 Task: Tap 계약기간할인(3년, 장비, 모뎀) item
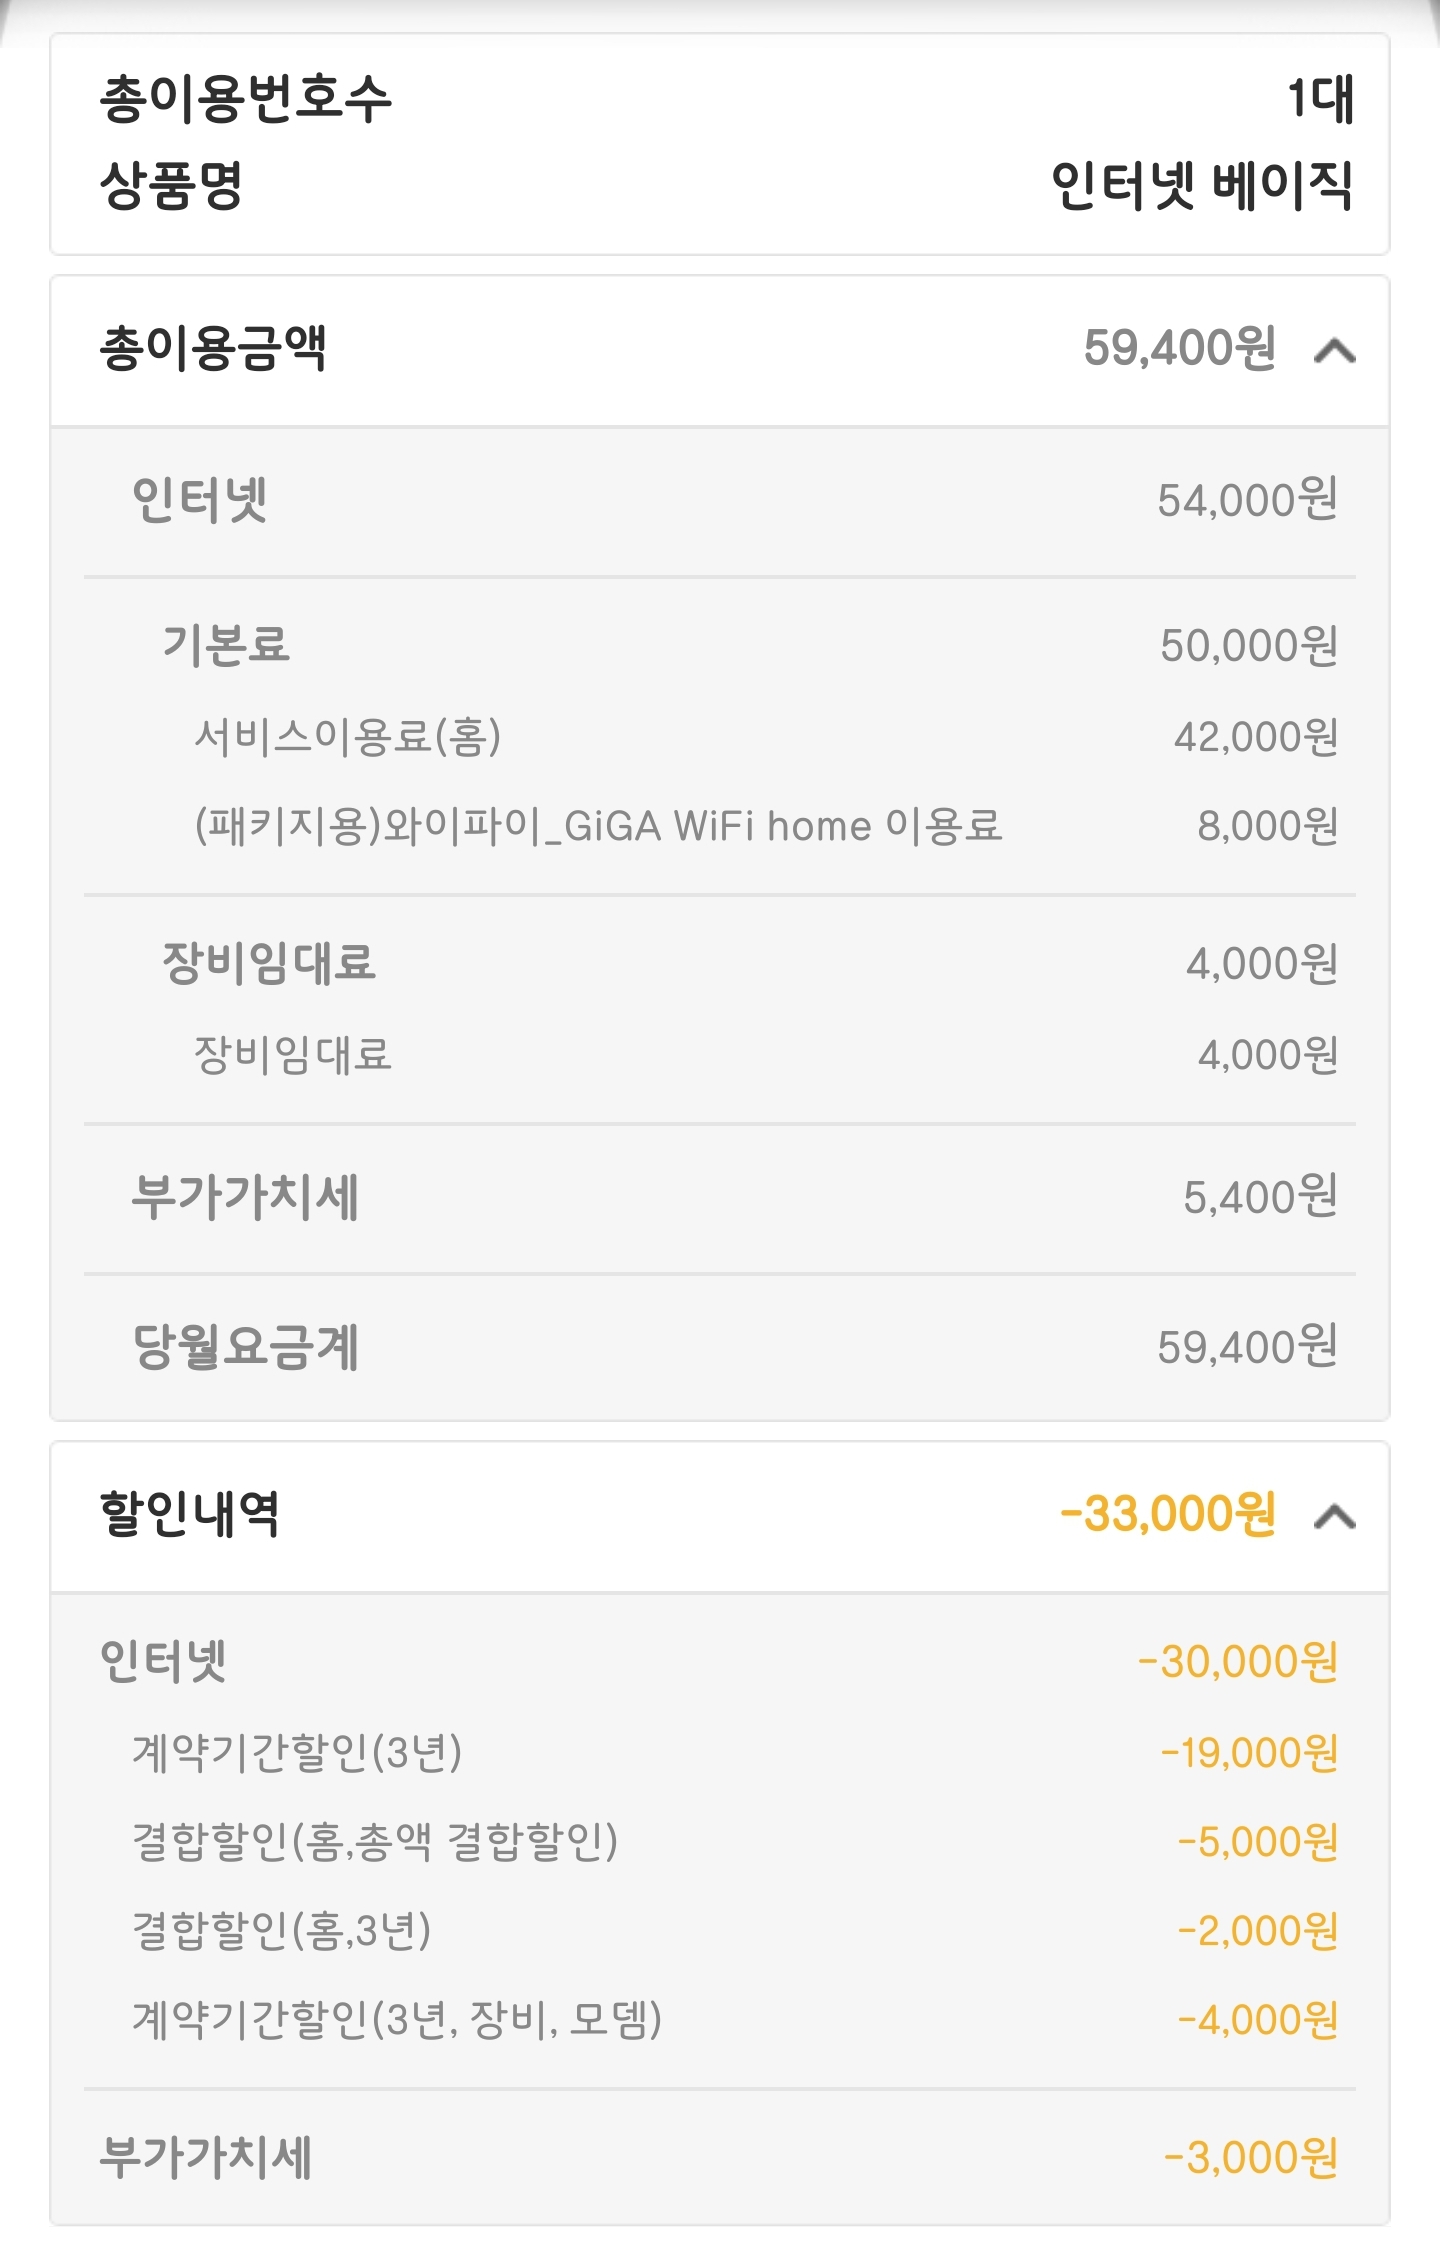pos(397,2020)
